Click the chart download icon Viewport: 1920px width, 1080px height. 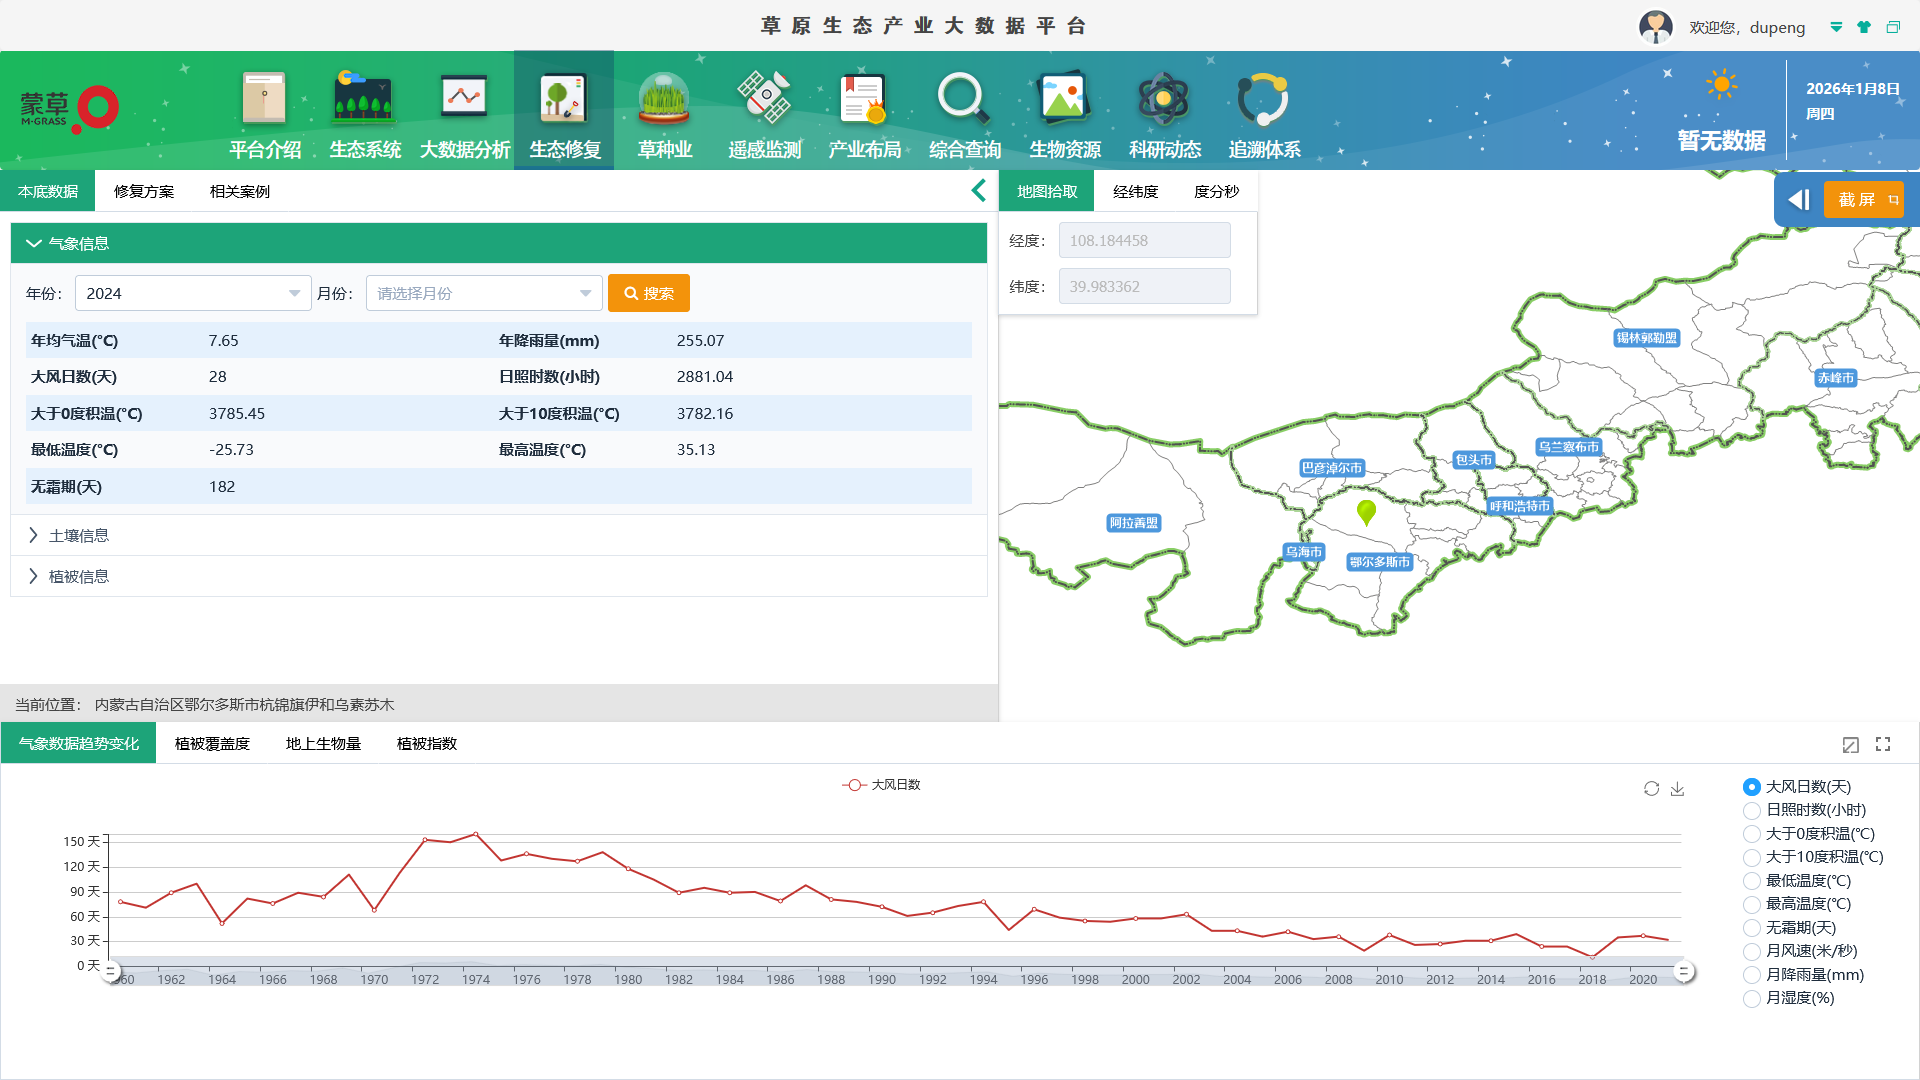tap(1678, 789)
